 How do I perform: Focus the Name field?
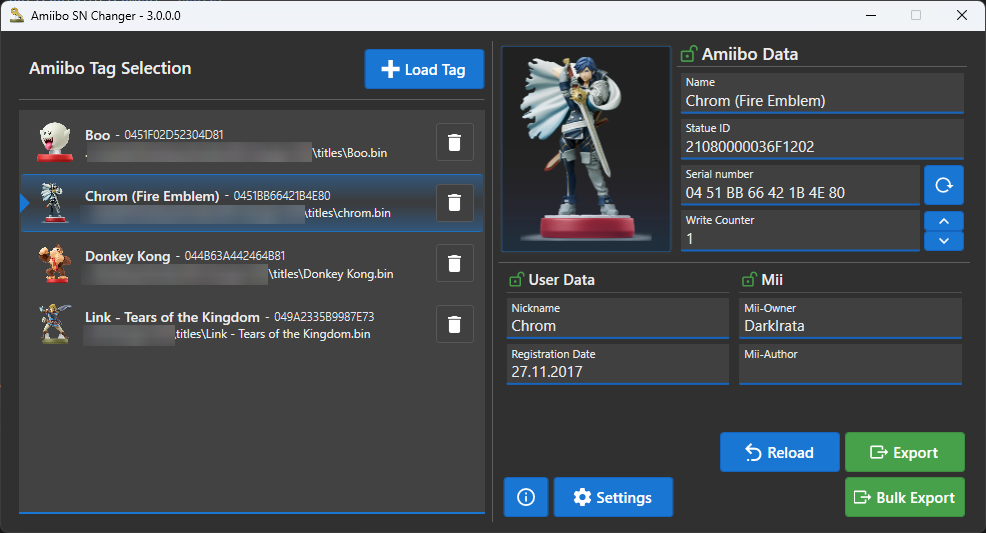coord(822,93)
